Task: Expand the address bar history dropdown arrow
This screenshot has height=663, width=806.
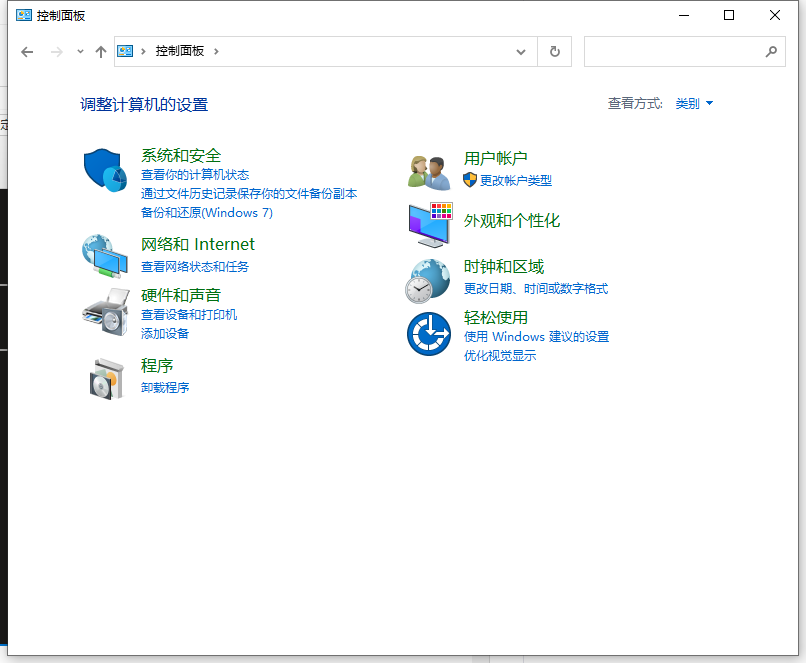Action: pyautogui.click(x=520, y=51)
